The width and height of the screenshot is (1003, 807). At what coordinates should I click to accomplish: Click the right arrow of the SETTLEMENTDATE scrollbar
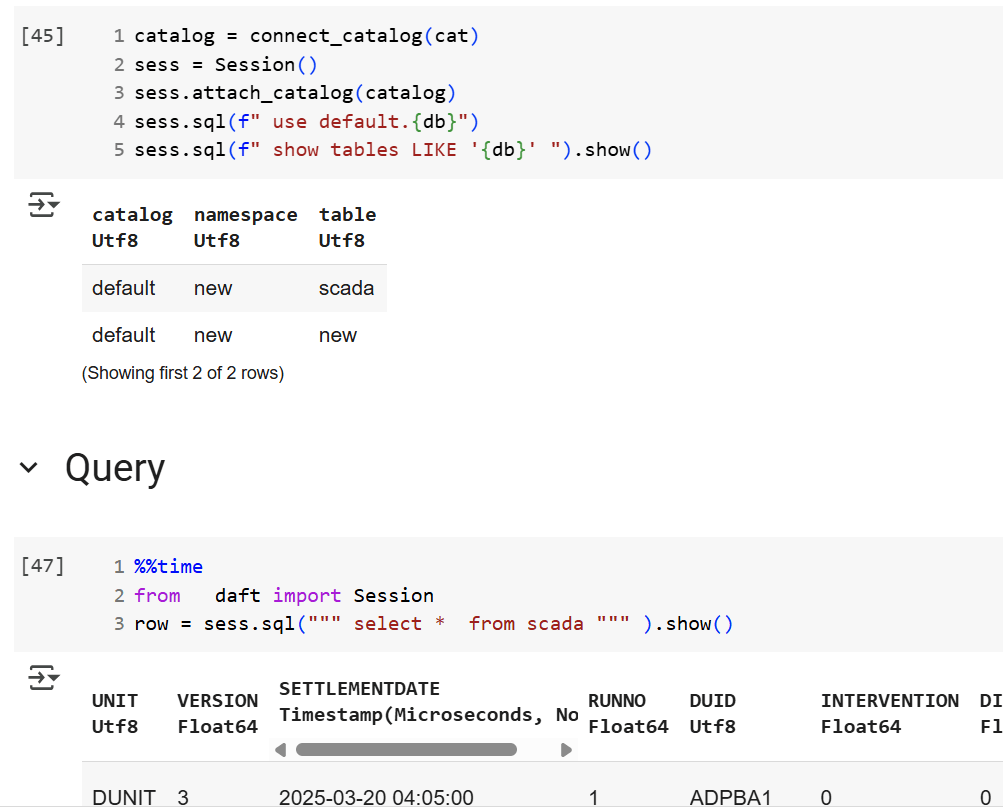click(x=566, y=750)
